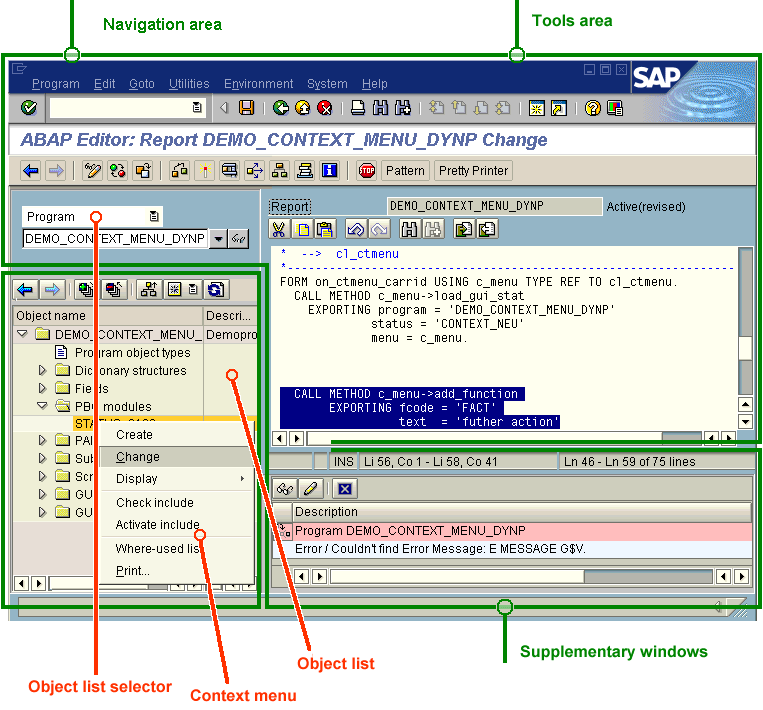This screenshot has height=710, width=763.
Task: Click the message window horizontal scrollbar
Action: pos(521,577)
